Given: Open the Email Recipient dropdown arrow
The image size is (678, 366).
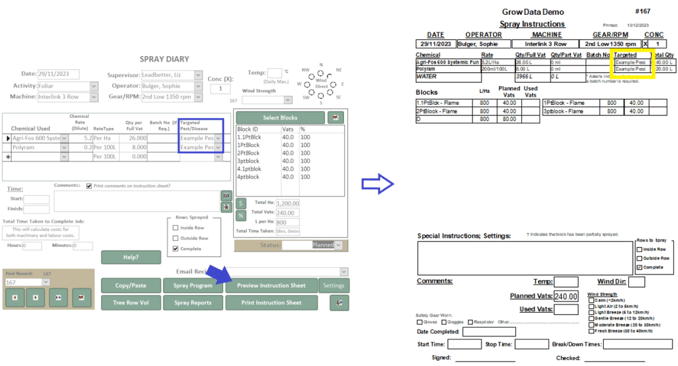Looking at the screenshot, I should pyautogui.click(x=344, y=272).
